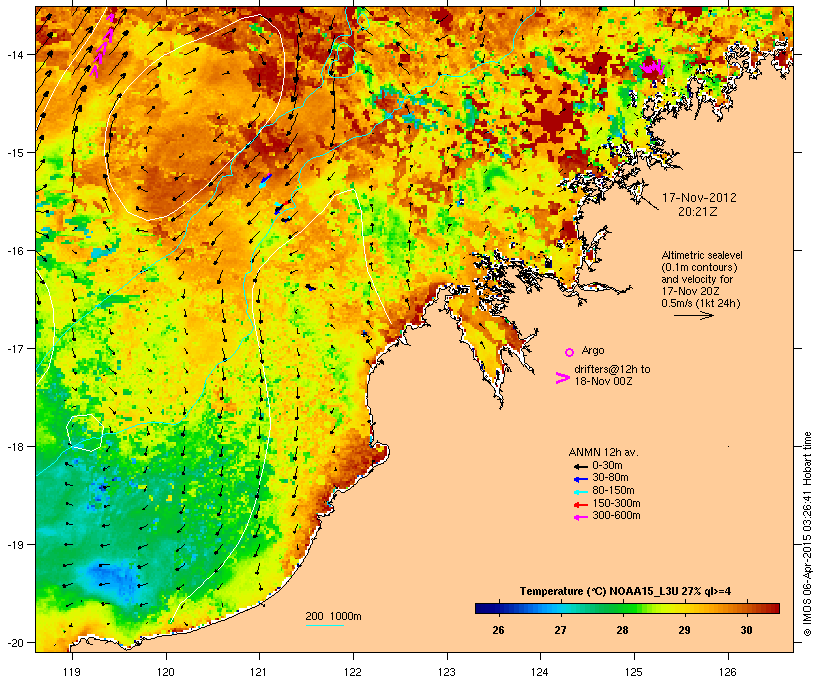Click the 0-30m depth label

(x=607, y=466)
